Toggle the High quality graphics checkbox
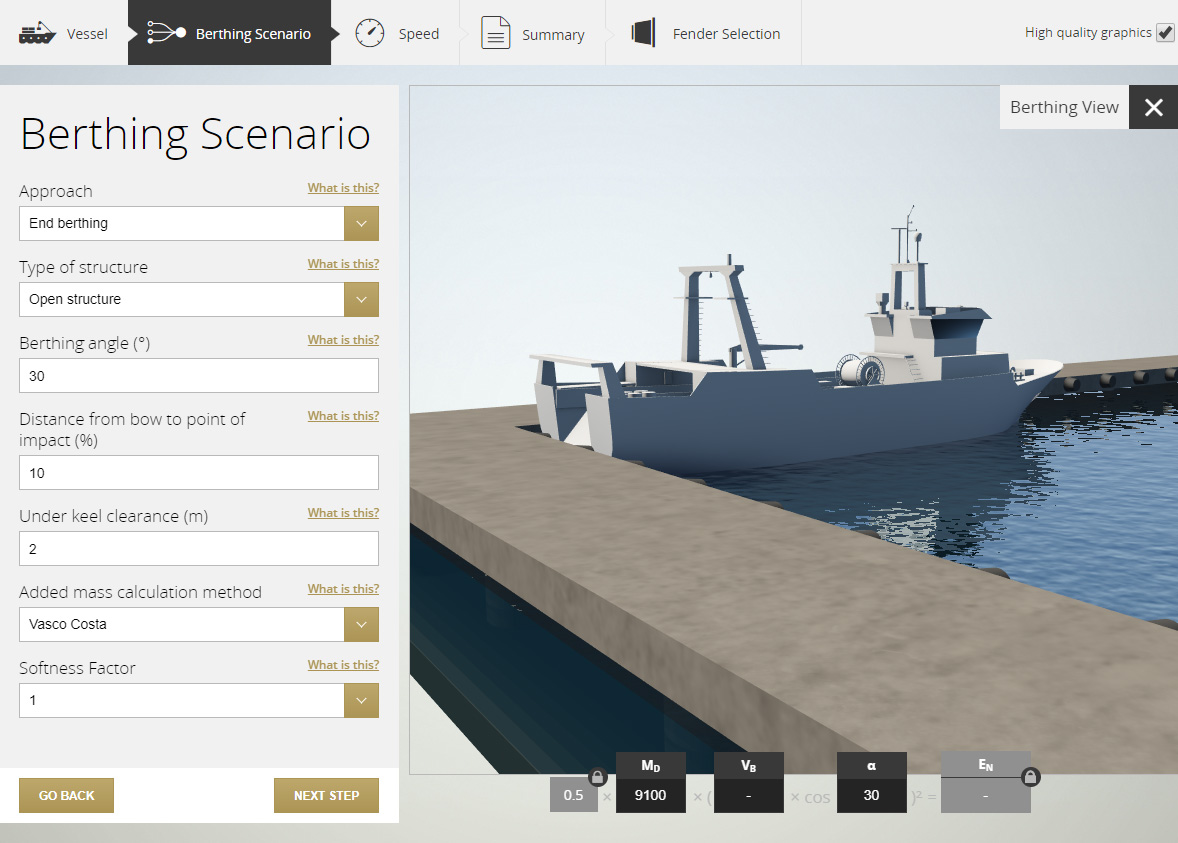1178x843 pixels. [1165, 33]
